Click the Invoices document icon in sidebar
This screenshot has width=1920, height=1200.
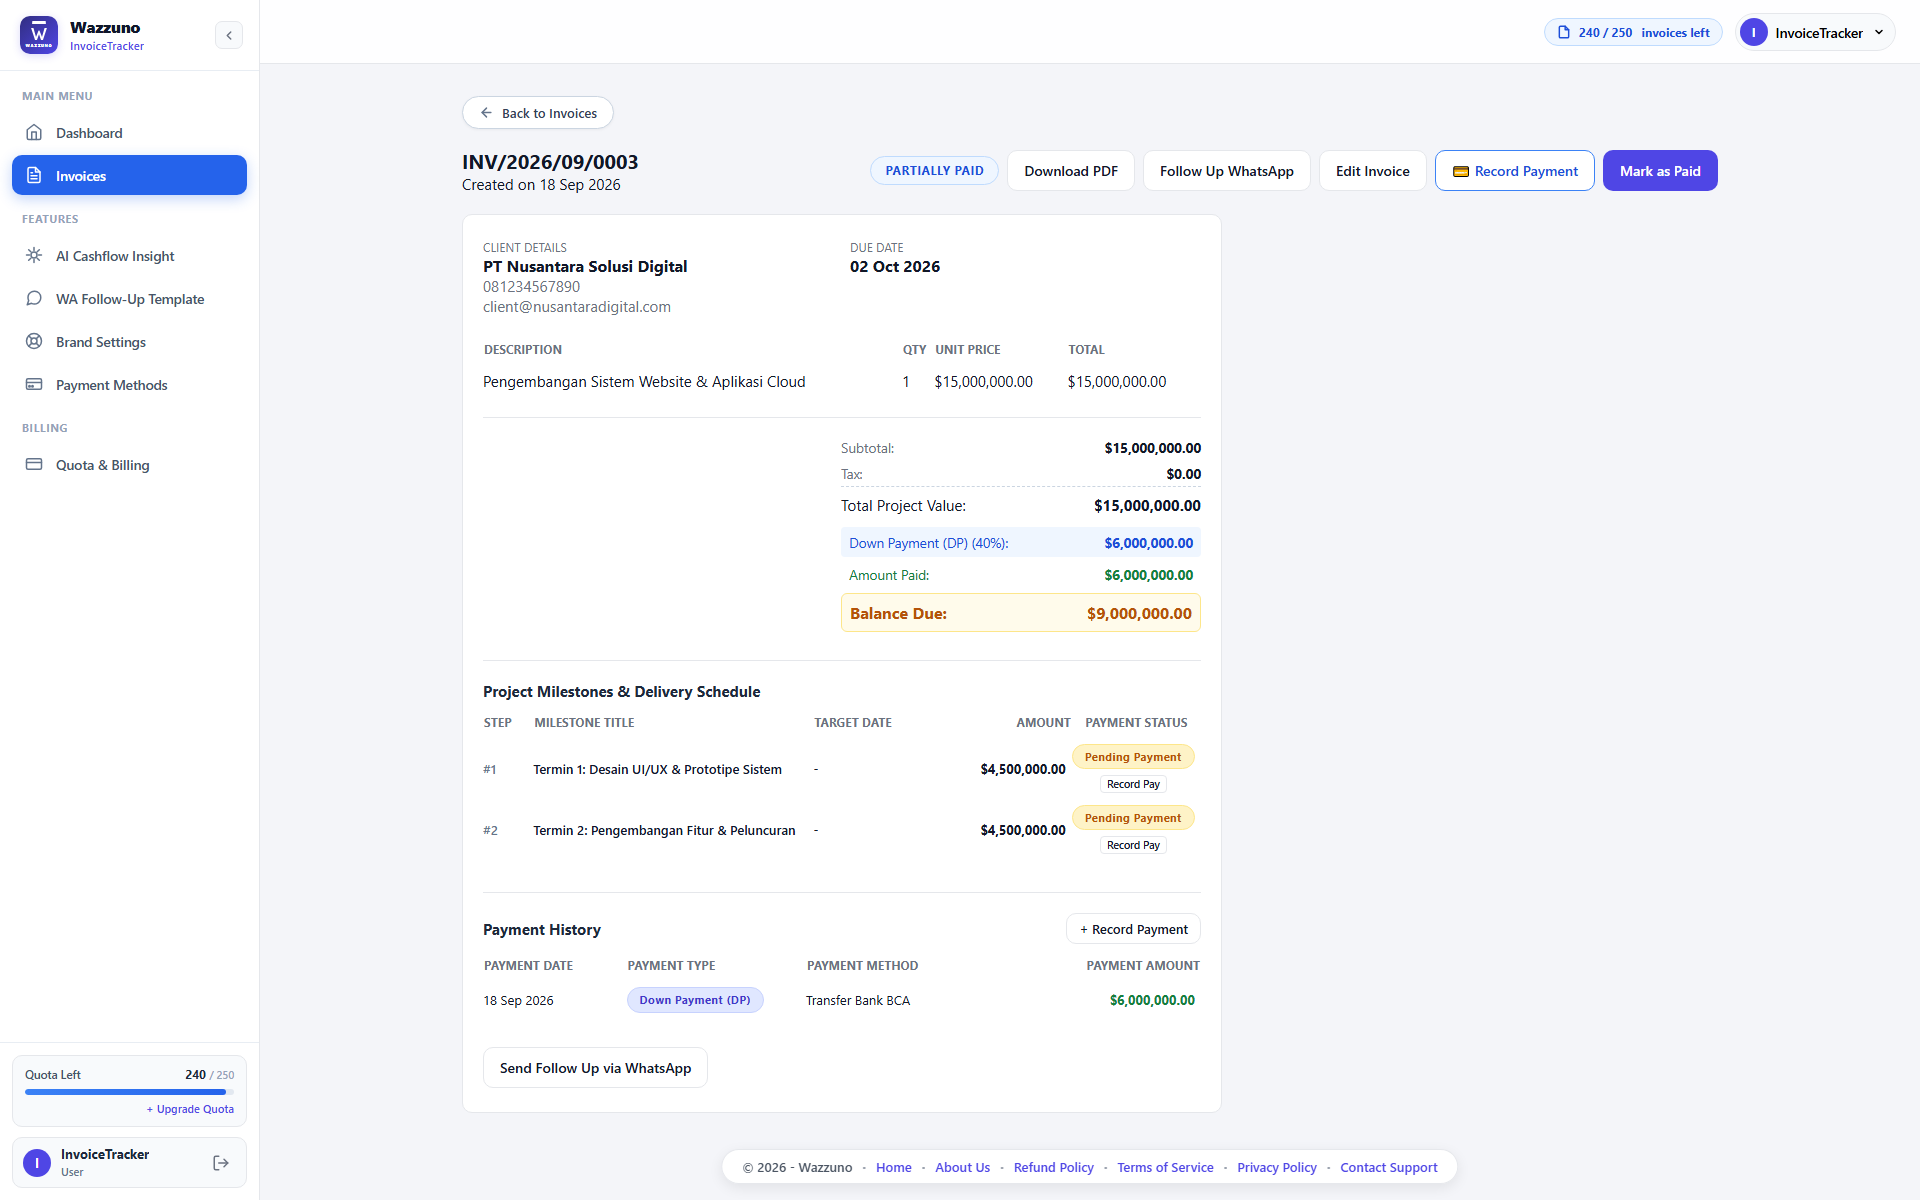tap(34, 176)
